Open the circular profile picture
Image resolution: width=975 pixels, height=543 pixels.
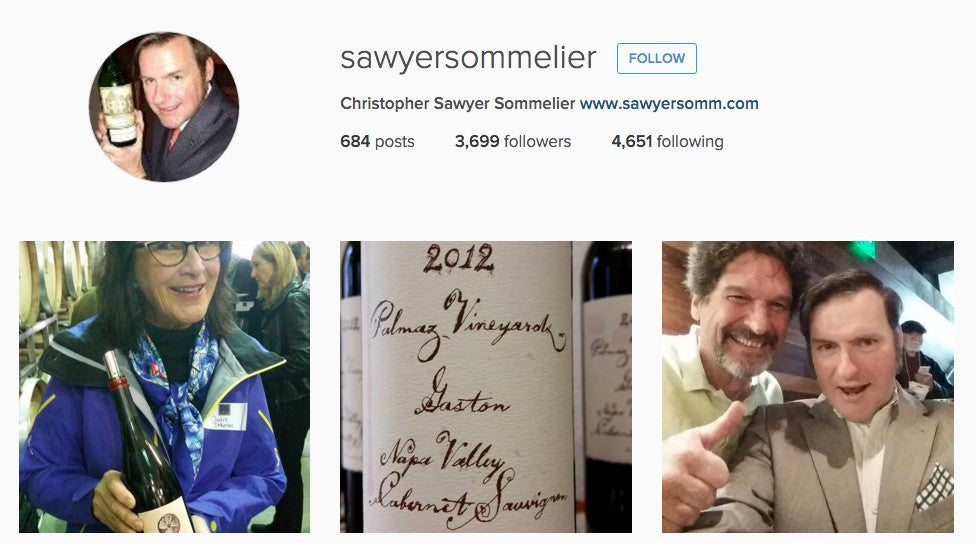pyautogui.click(x=164, y=106)
